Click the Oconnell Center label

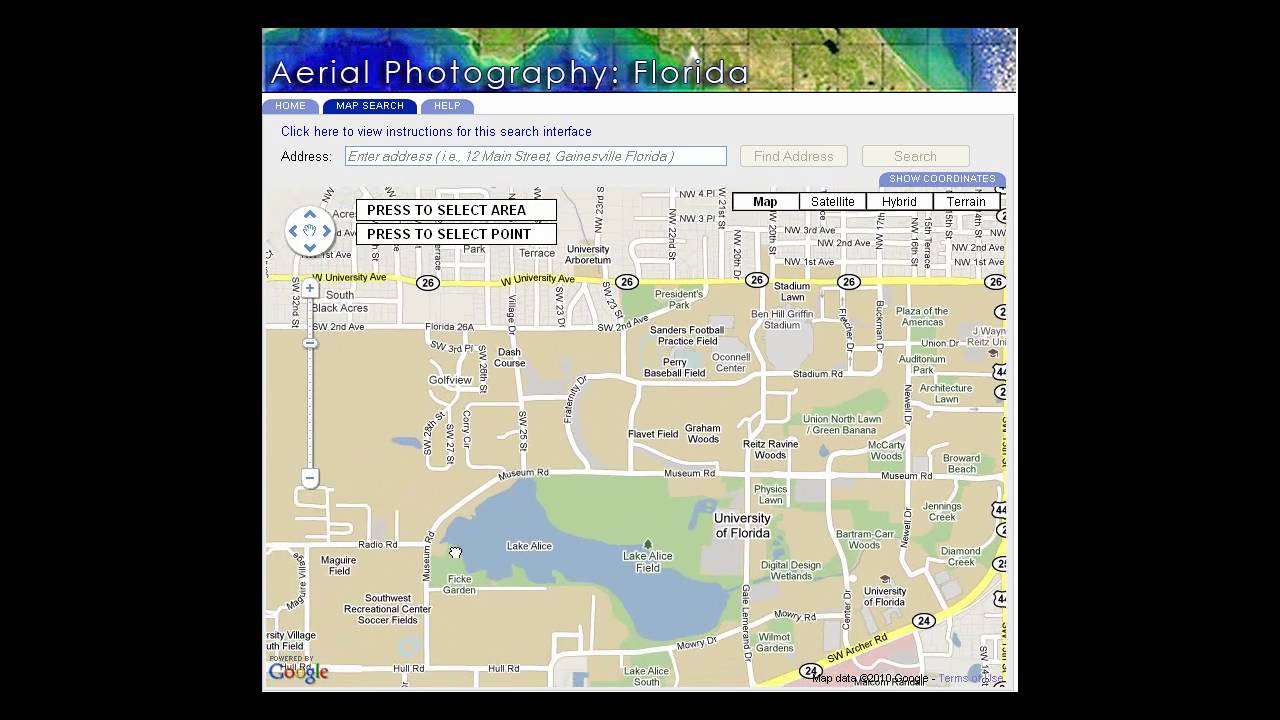731,362
